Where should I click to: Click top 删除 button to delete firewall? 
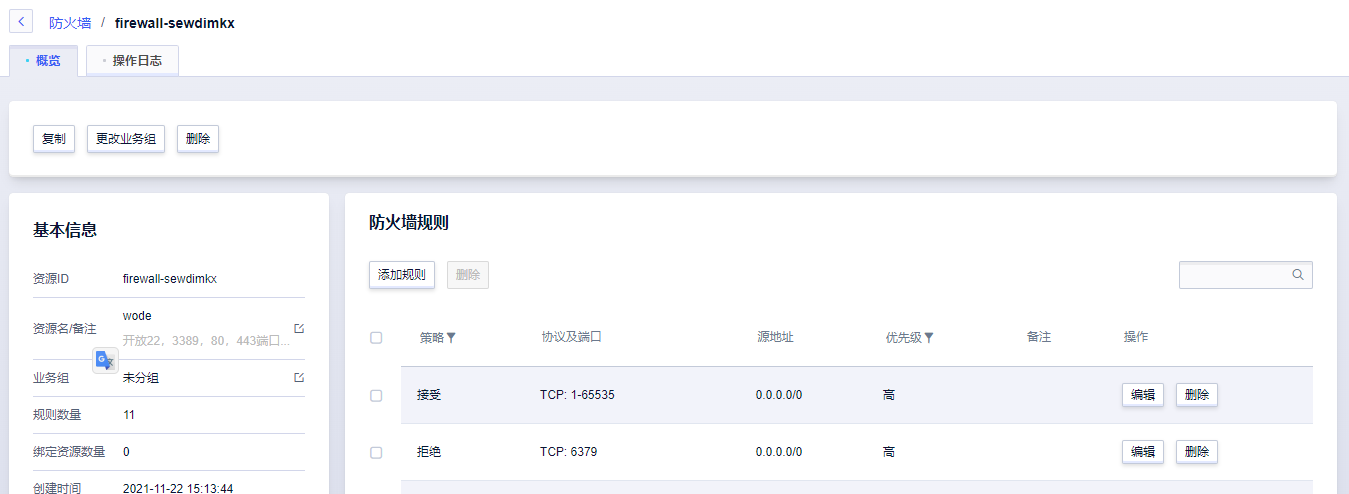point(198,139)
